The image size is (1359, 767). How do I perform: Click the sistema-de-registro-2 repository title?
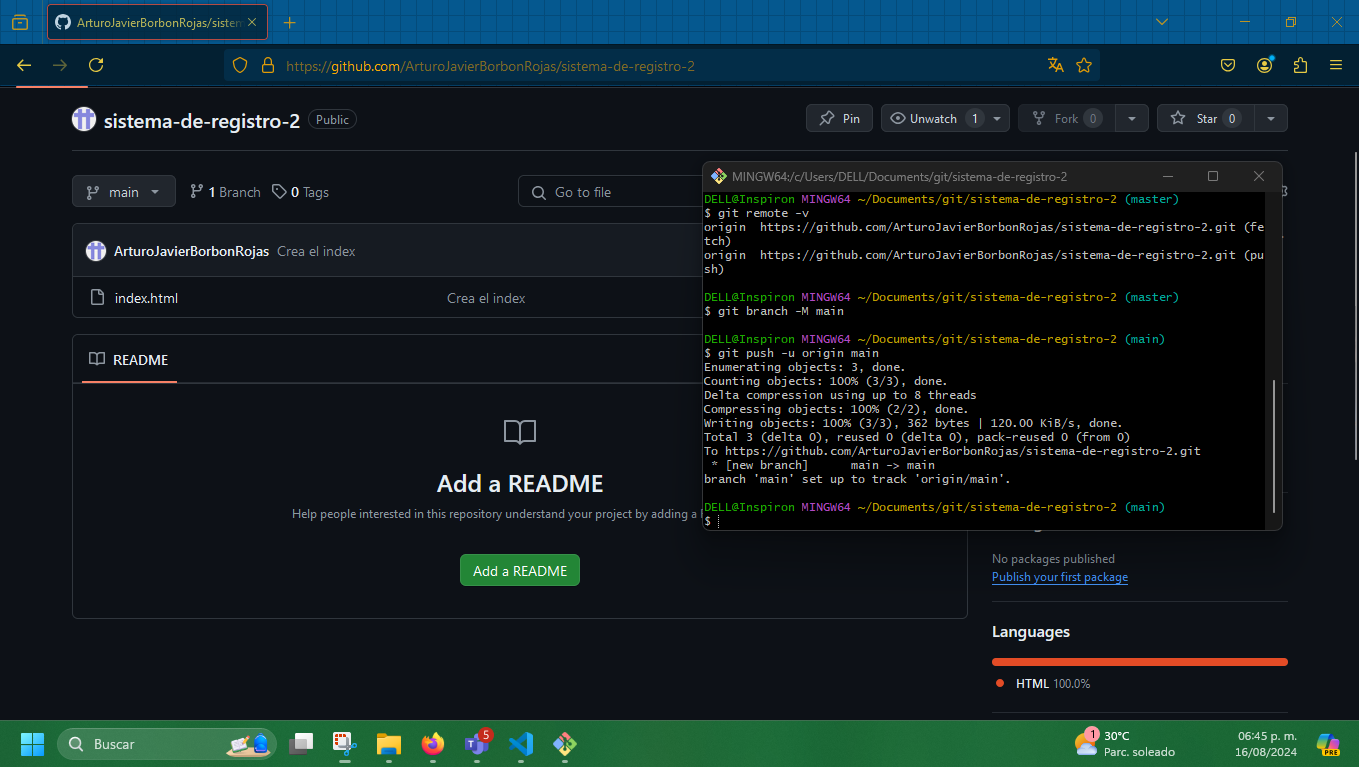[x=202, y=120]
